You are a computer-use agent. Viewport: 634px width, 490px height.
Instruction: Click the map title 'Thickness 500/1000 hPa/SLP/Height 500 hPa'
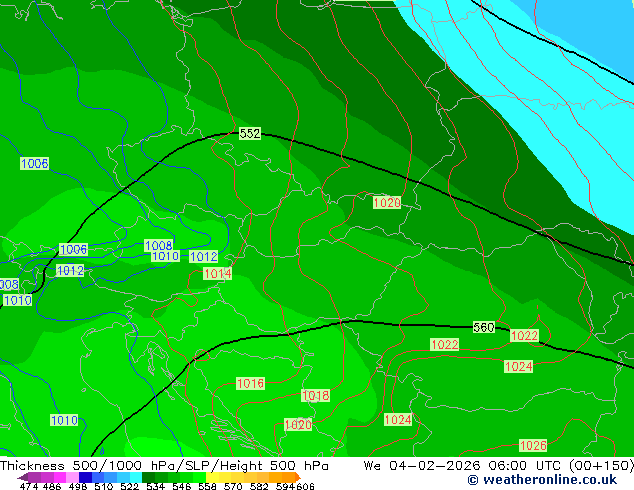[x=164, y=466]
